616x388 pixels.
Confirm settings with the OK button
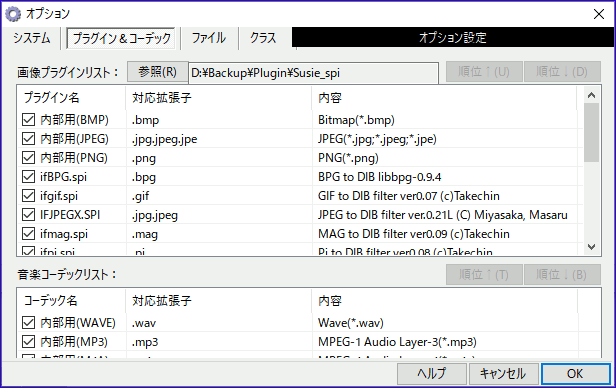575,373
